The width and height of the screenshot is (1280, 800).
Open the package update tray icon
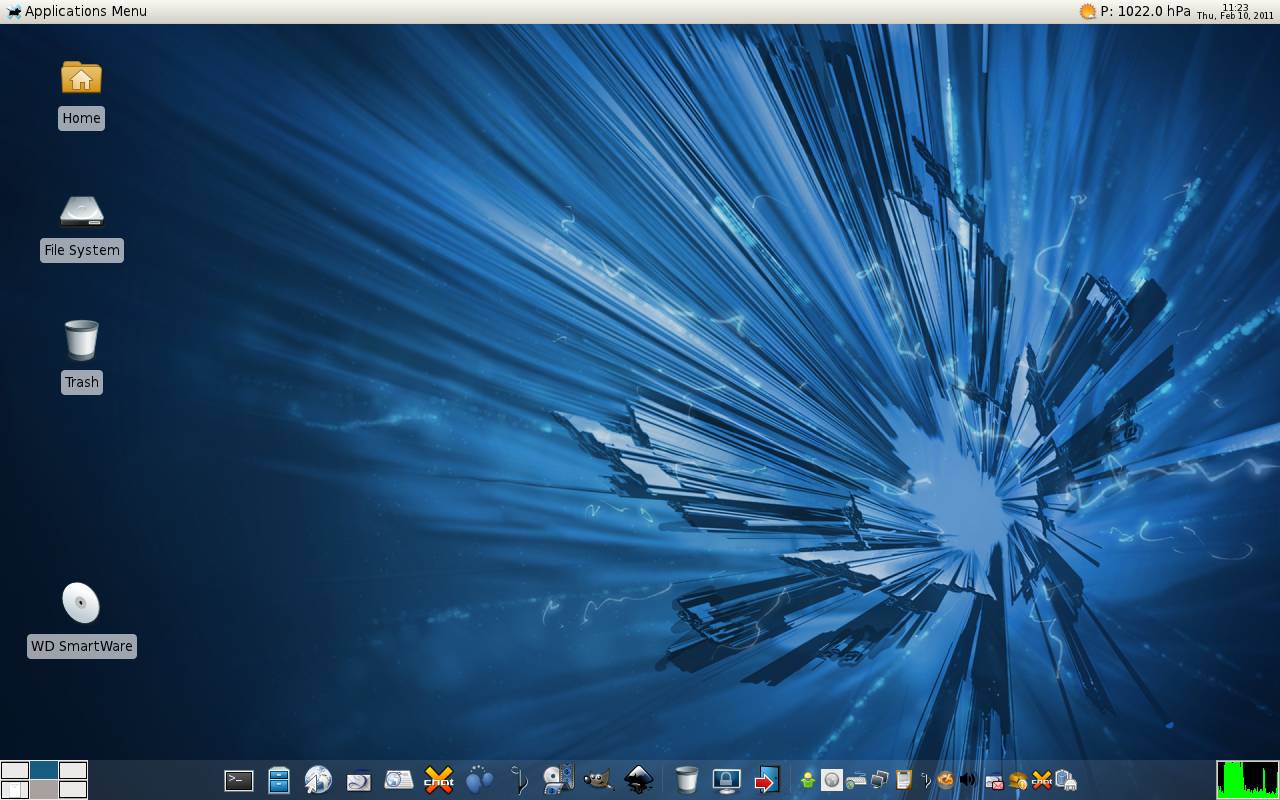coord(1018,780)
